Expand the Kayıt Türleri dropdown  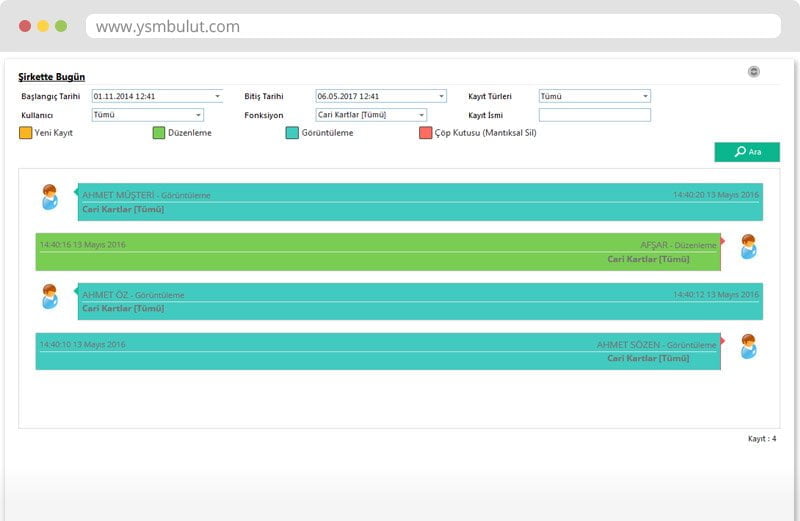point(645,97)
